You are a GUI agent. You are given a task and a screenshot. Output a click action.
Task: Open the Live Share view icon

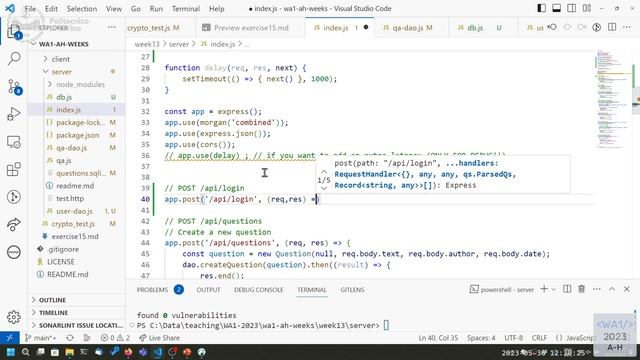14,224
